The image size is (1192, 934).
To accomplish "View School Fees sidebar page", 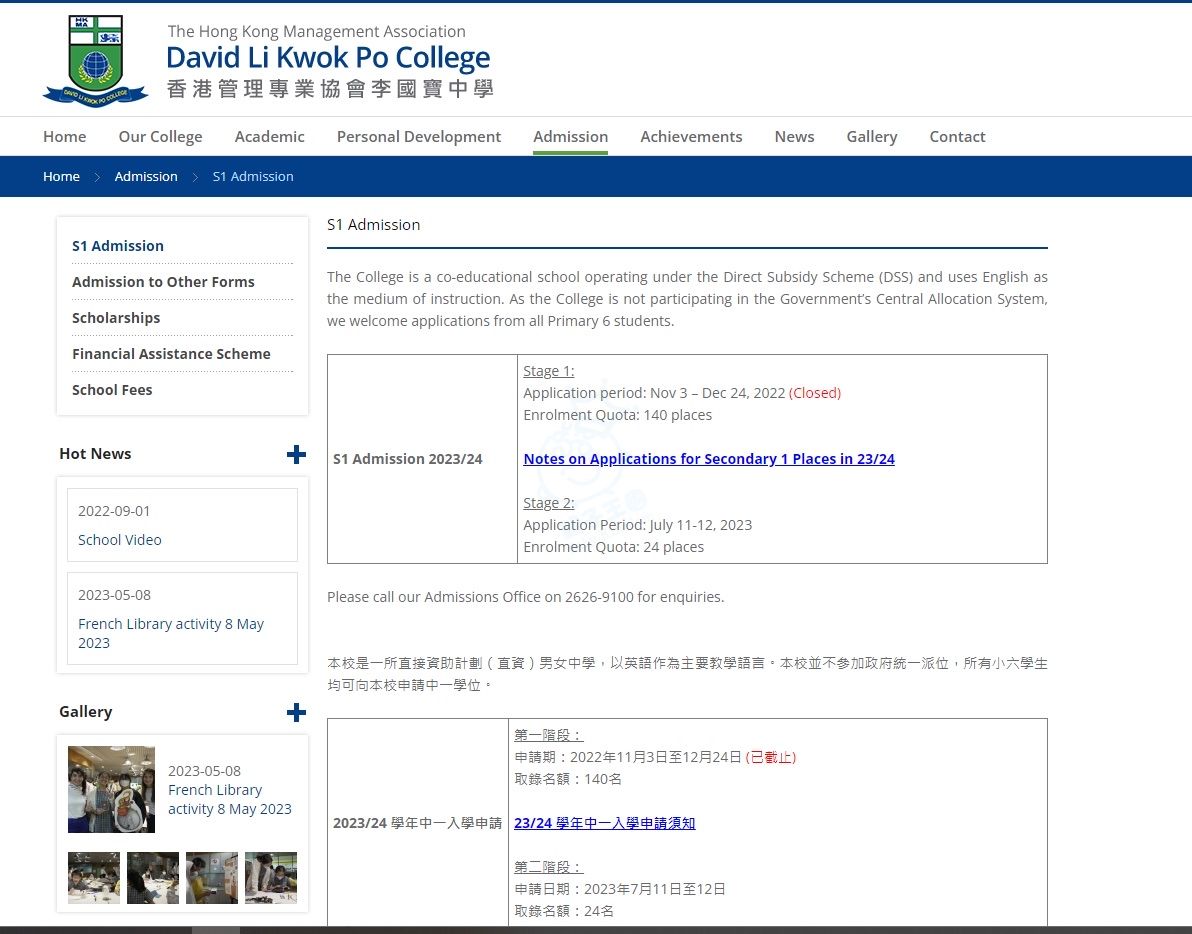I will [112, 390].
